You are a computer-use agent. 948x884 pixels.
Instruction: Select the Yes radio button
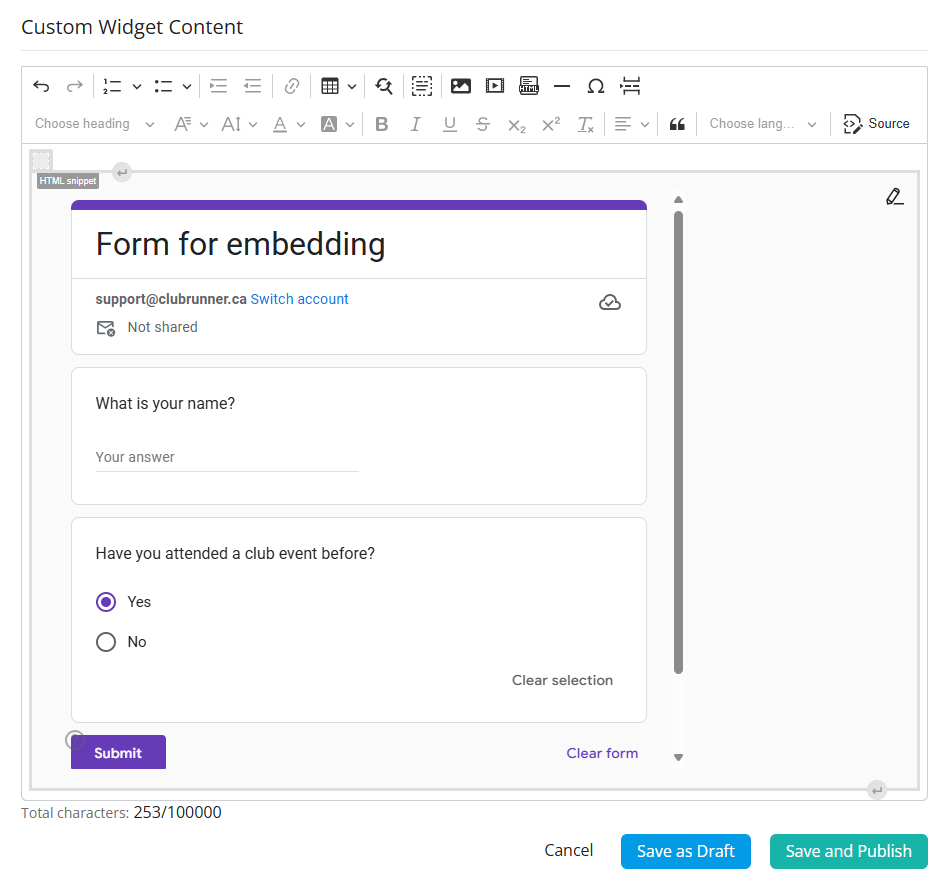pyautogui.click(x=106, y=602)
